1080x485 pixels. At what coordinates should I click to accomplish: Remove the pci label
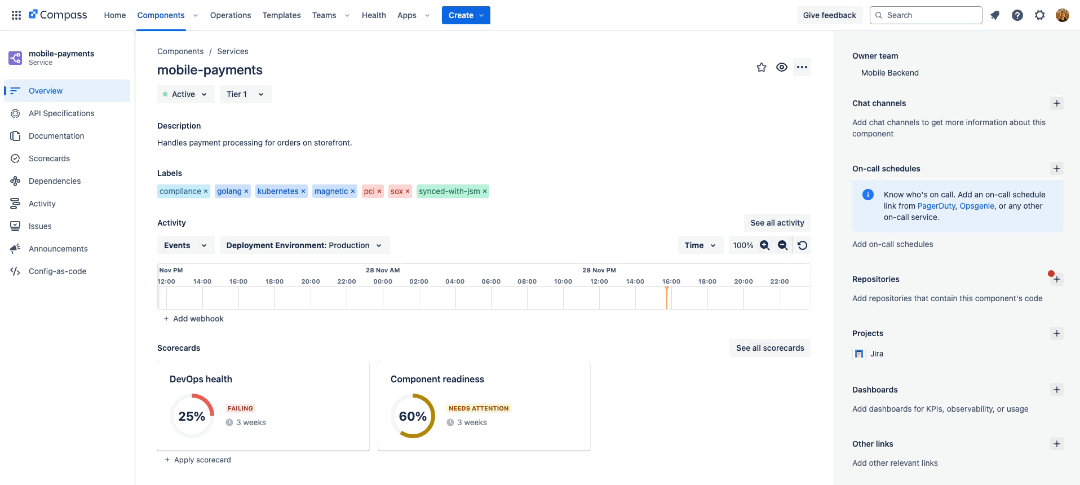point(380,191)
